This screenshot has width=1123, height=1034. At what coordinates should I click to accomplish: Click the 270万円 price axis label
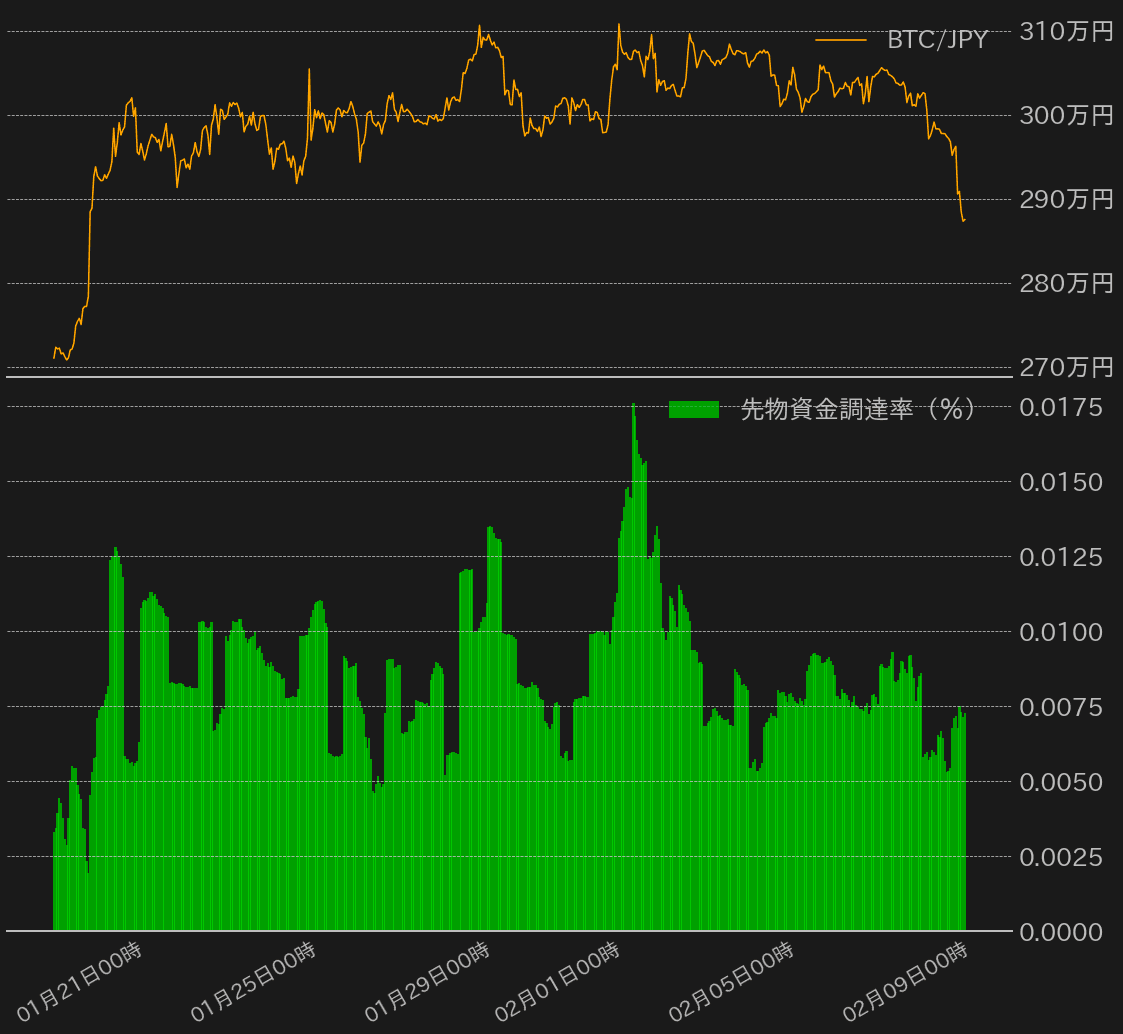click(x=1065, y=368)
